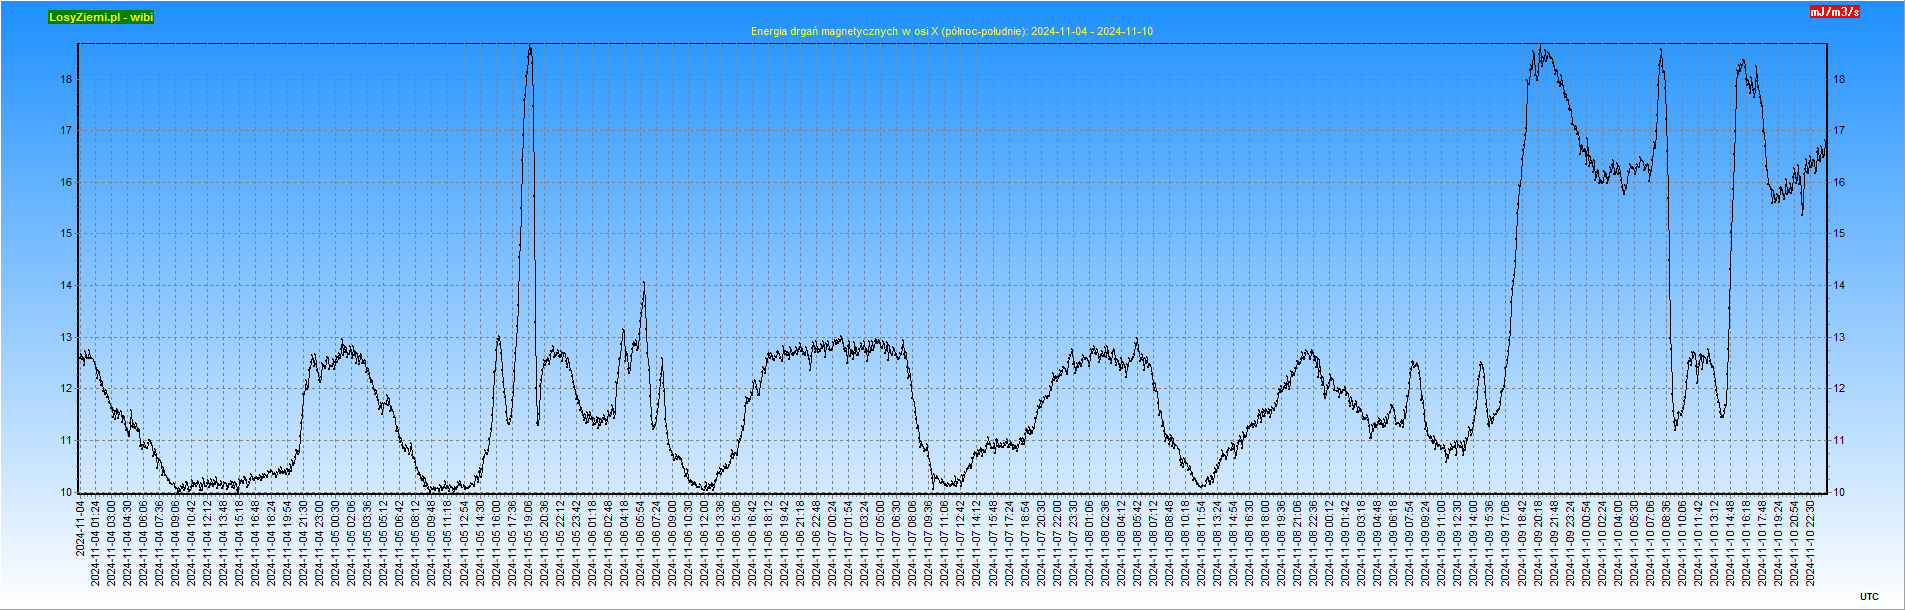This screenshot has width=1905, height=610.
Task: Click value 16 on the right y-axis
Action: pyautogui.click(x=1839, y=182)
